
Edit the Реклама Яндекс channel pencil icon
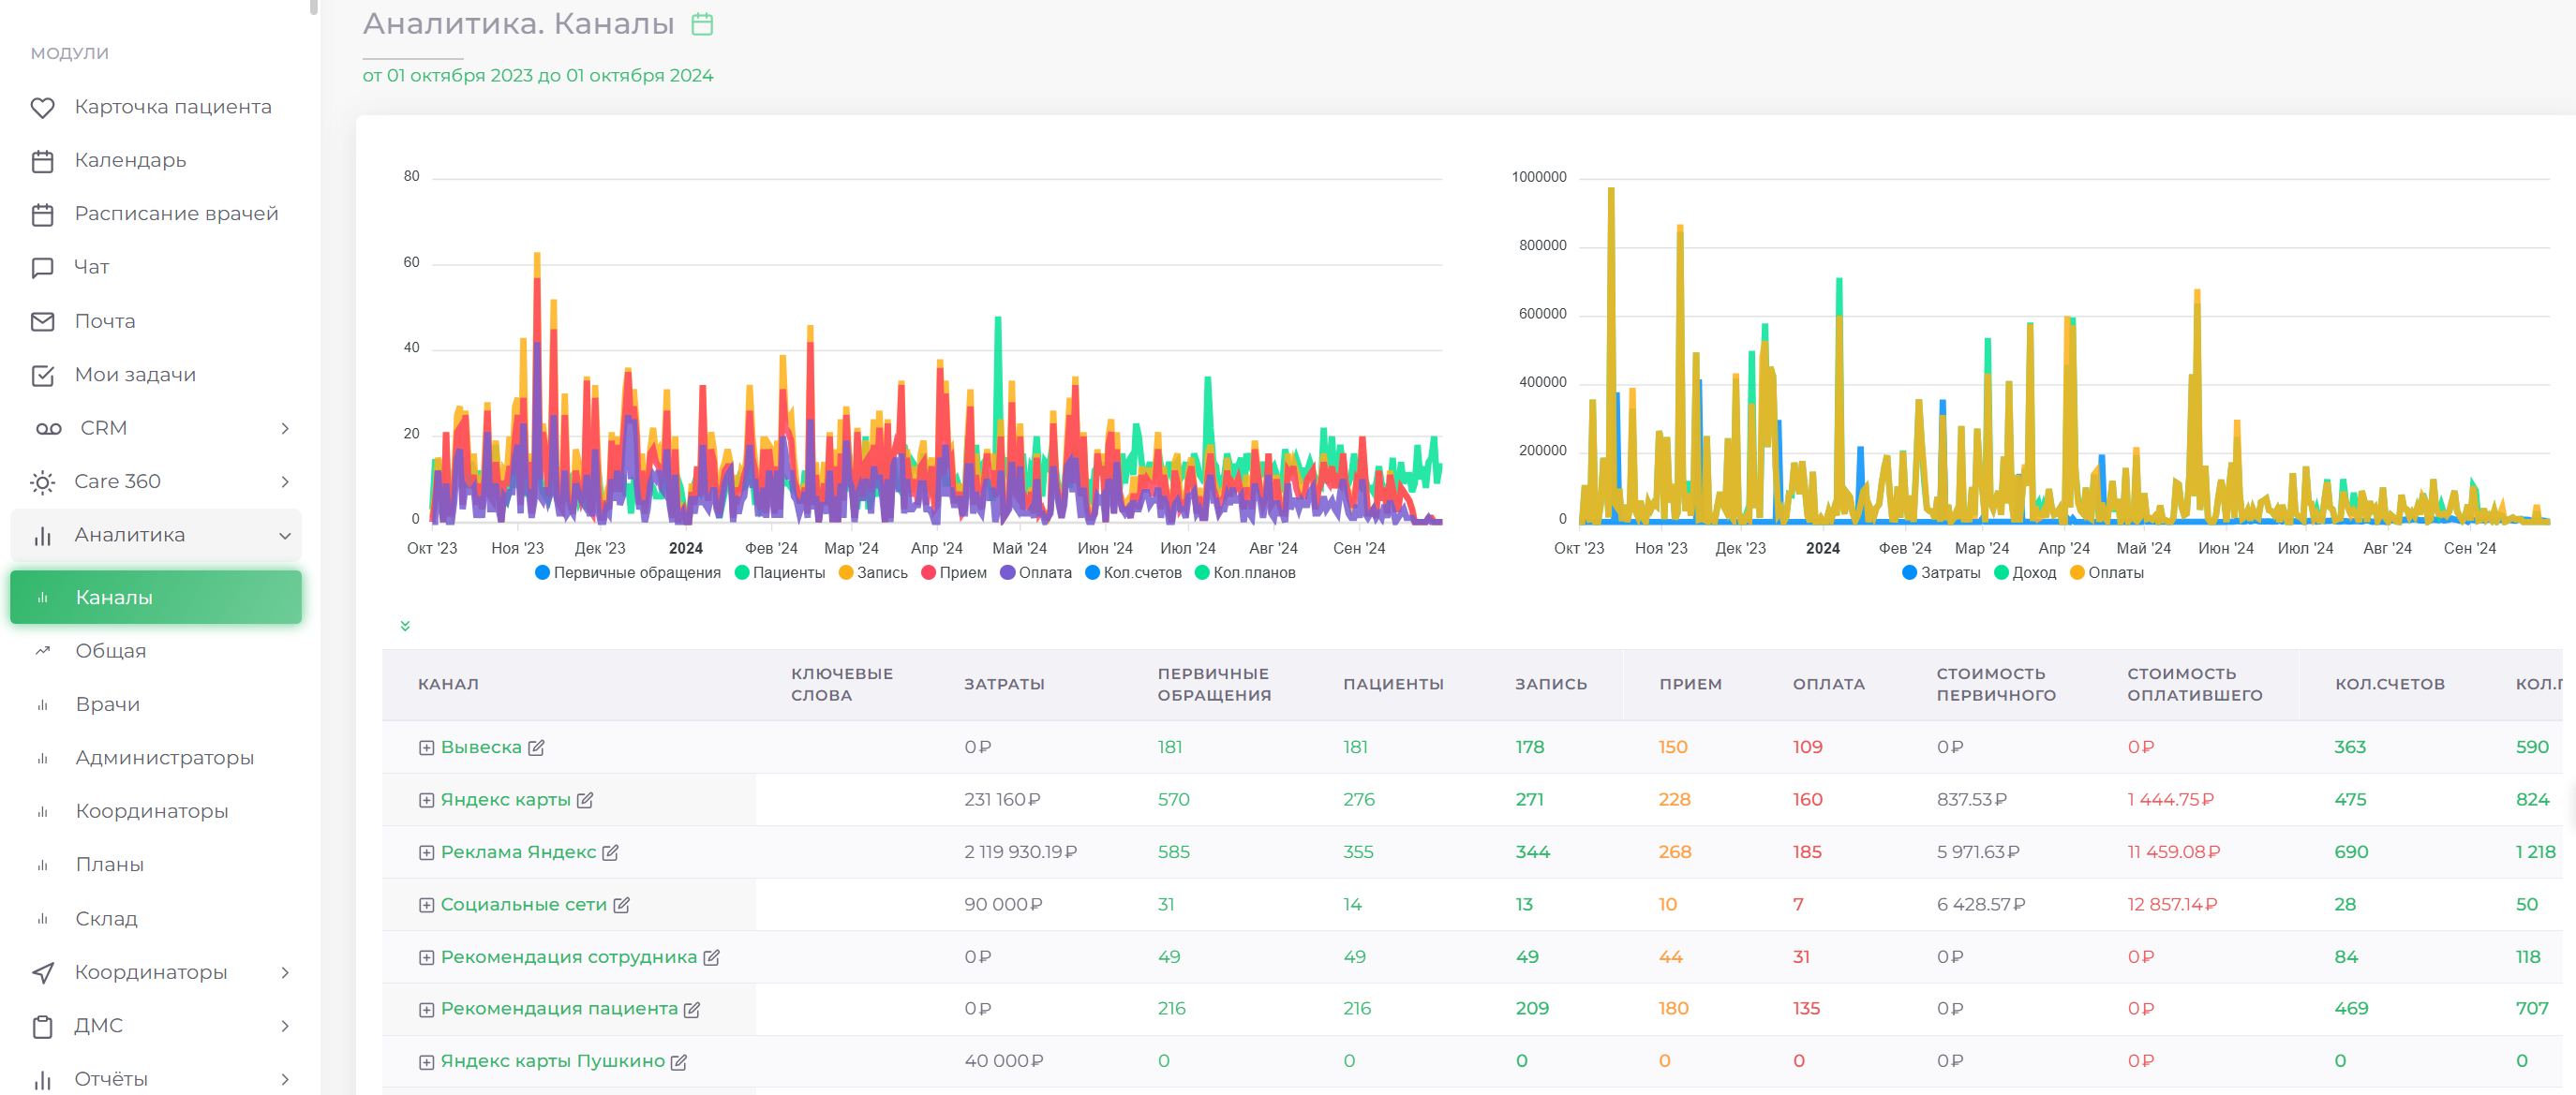610,852
